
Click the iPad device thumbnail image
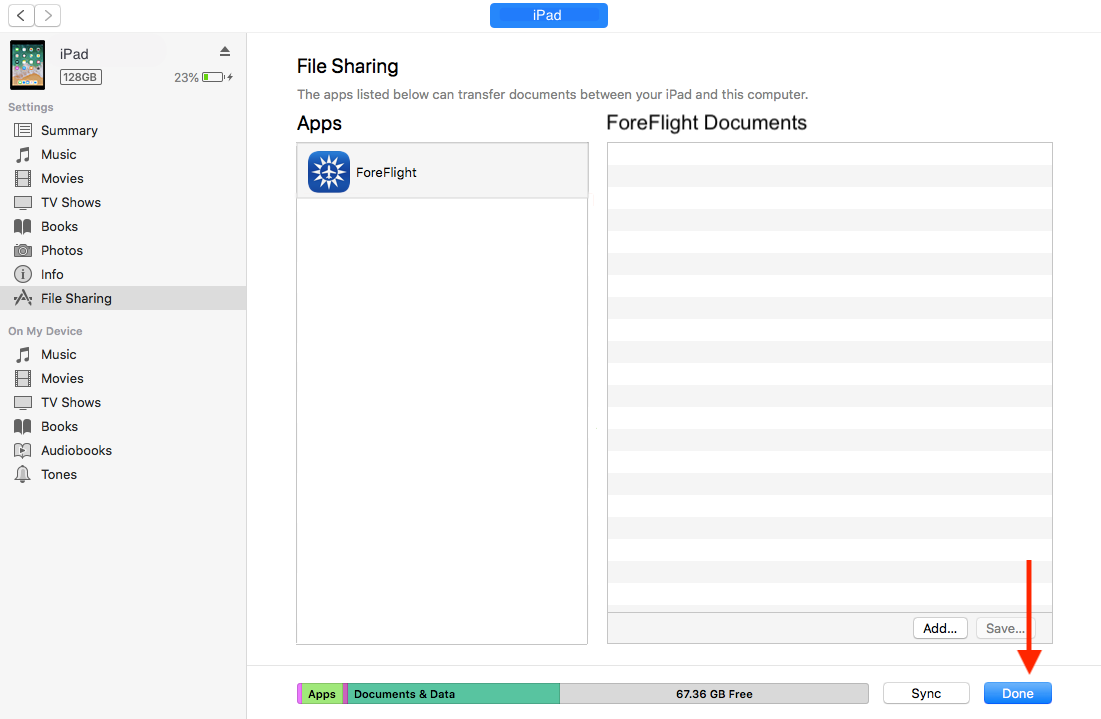(27, 65)
